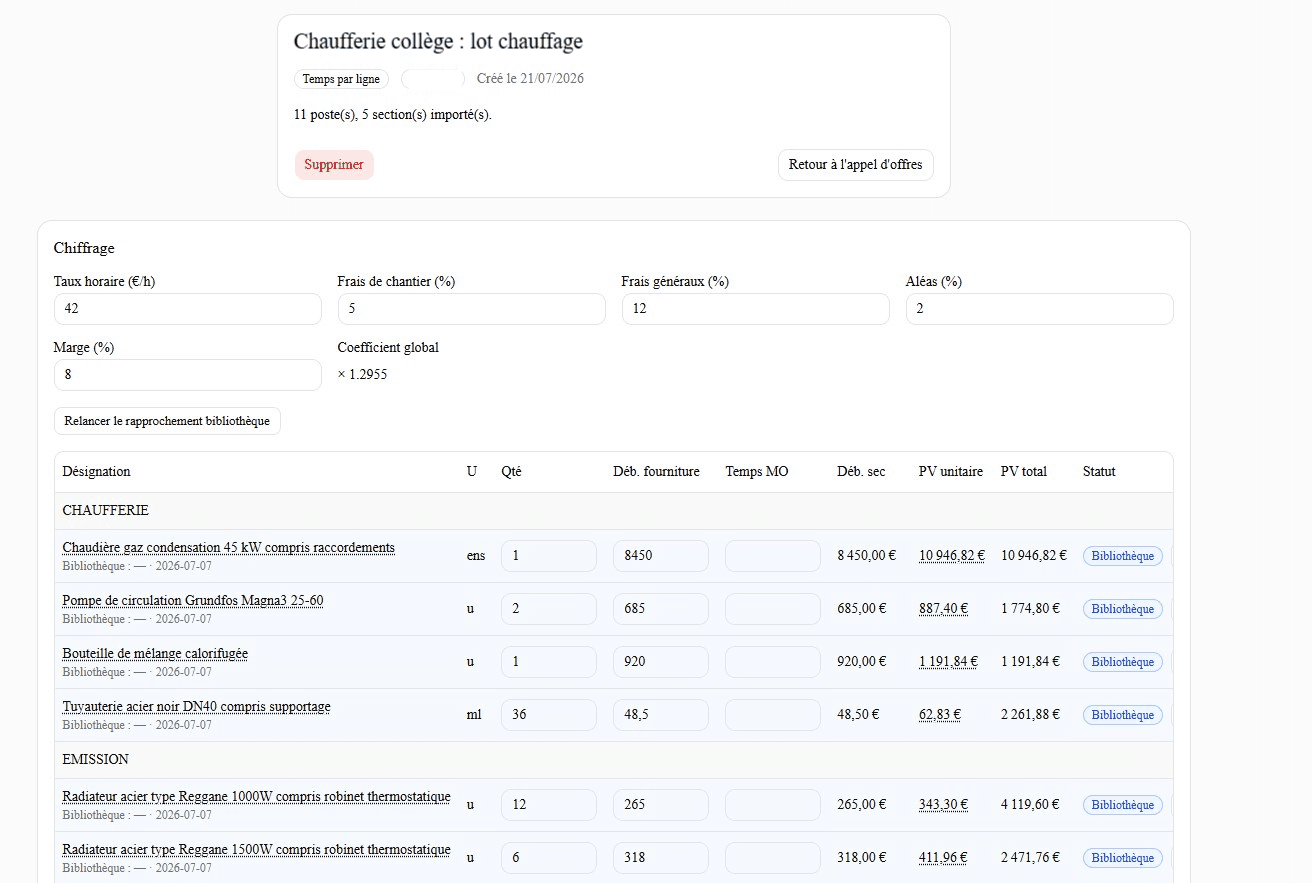
Task: Open Tuyauterie acier noir DN40 designation
Action: click(x=196, y=706)
